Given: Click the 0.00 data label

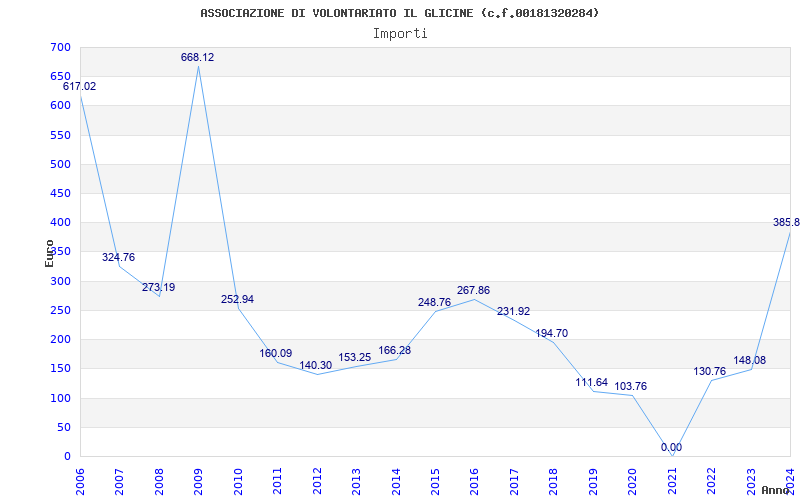Looking at the screenshot, I should click(671, 447).
